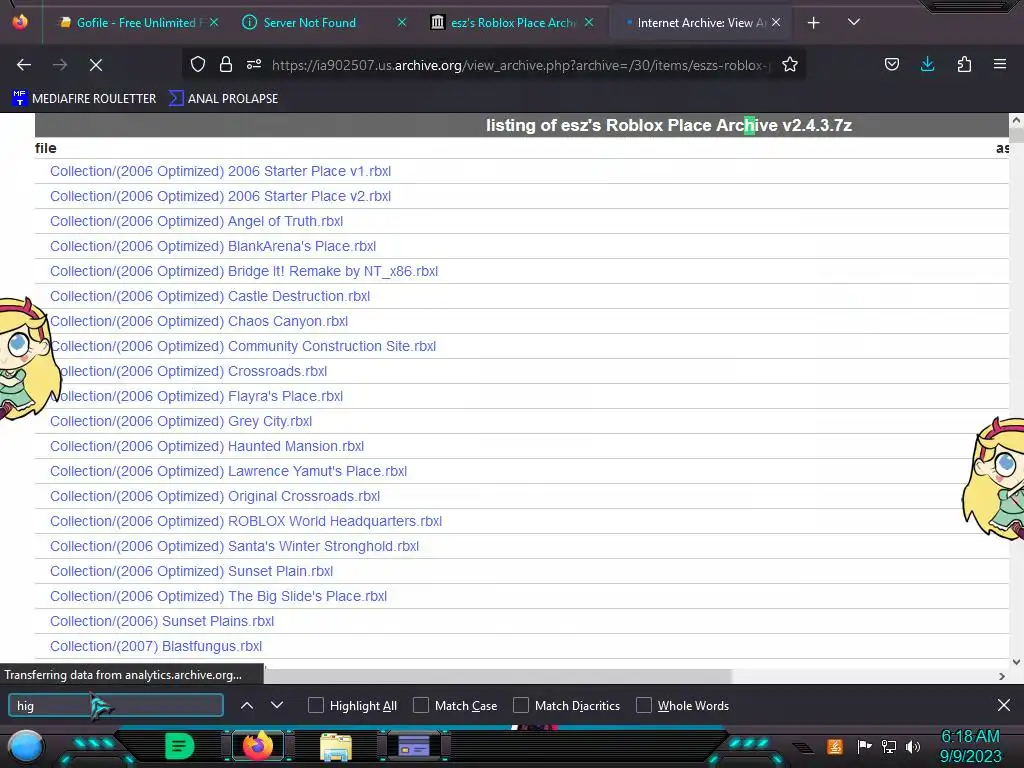Open Grey City.rbxl link
1024x768 pixels.
tap(181, 421)
